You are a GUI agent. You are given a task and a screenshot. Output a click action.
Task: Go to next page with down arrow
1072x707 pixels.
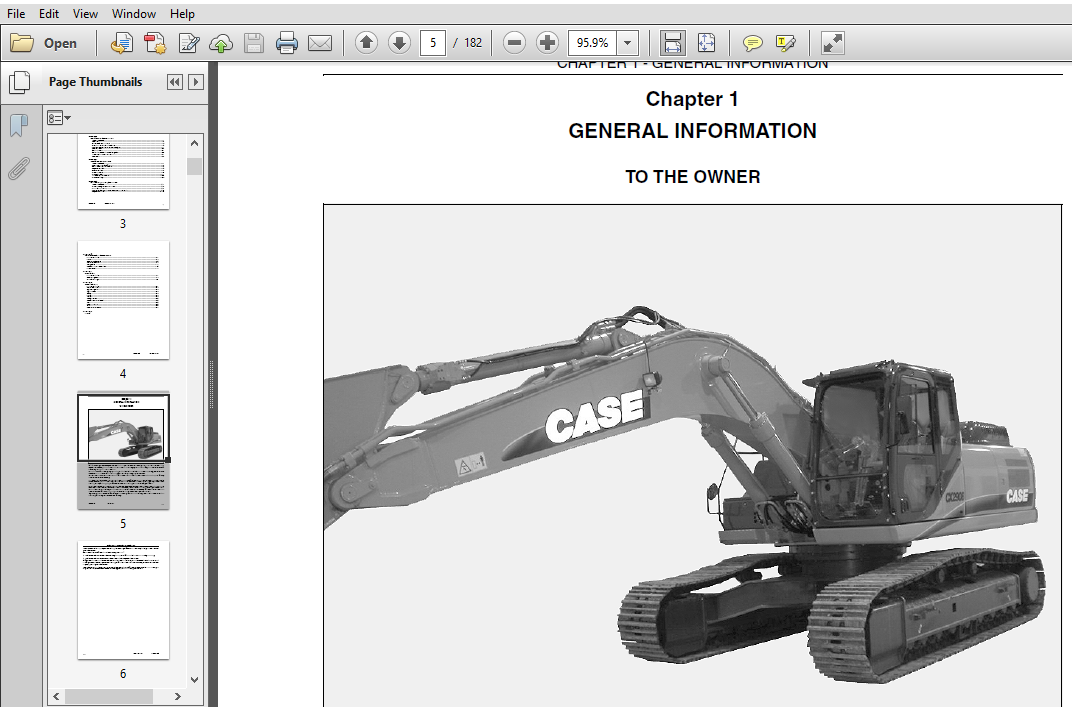[399, 43]
